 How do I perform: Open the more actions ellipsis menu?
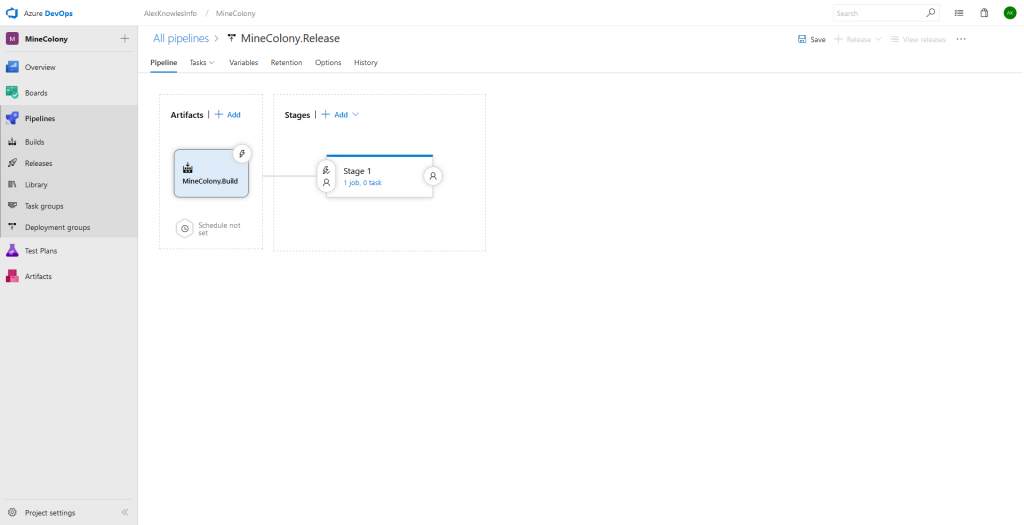(961, 39)
